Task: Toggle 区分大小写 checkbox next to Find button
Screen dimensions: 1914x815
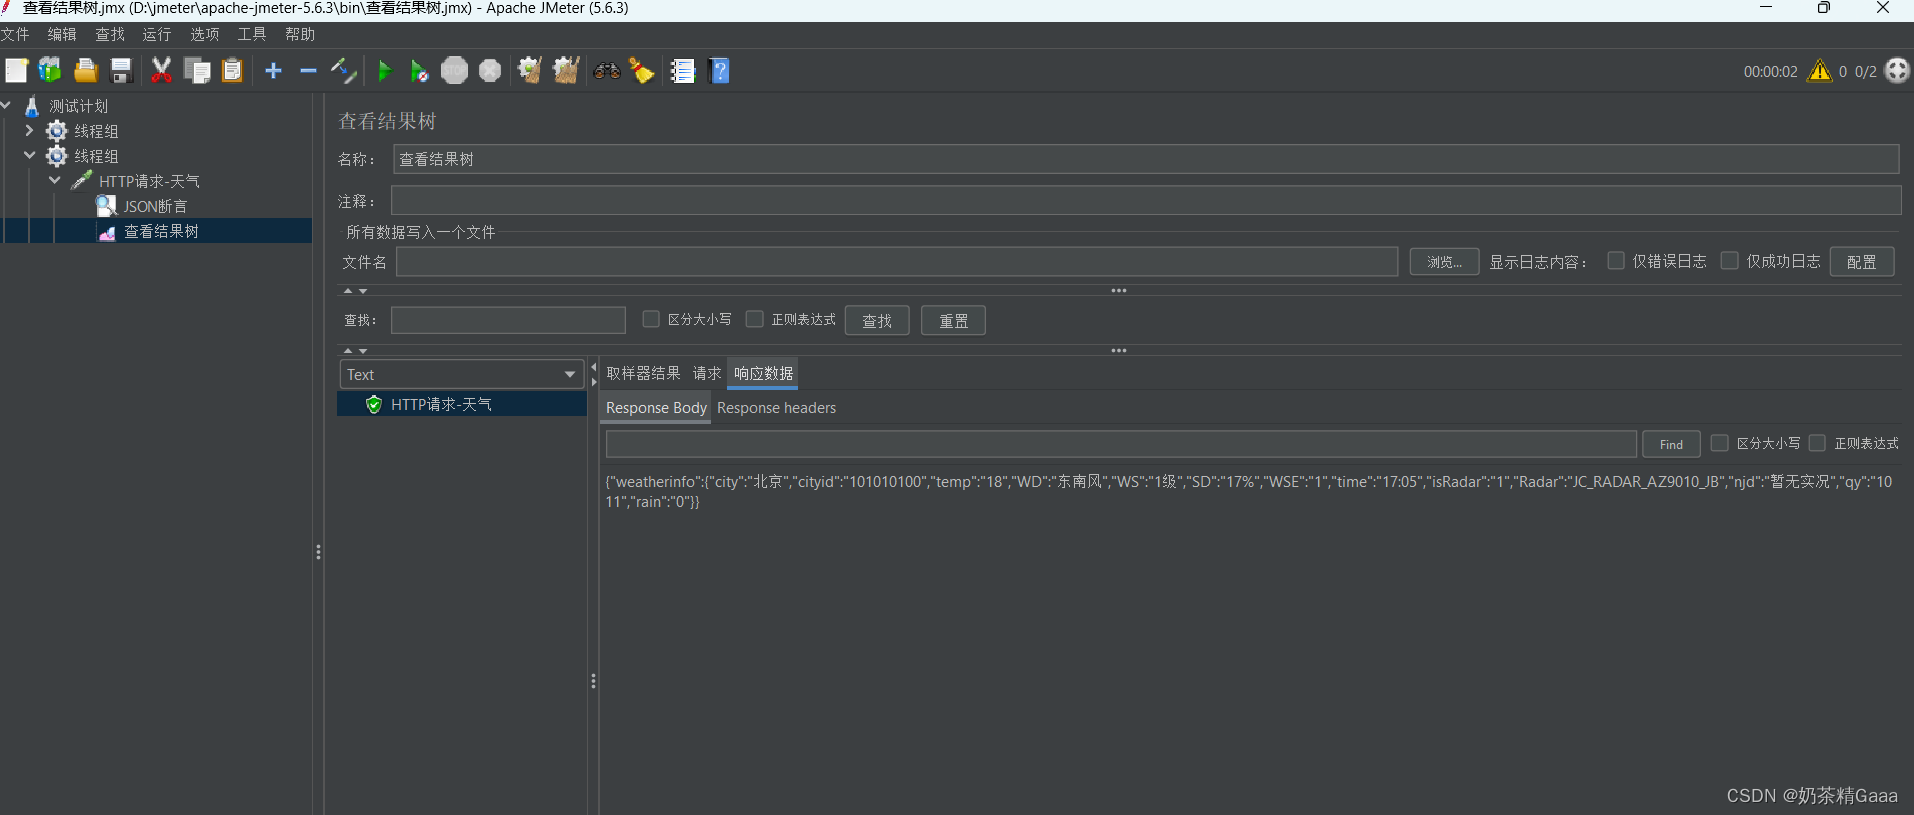Action: pyautogui.click(x=1720, y=443)
